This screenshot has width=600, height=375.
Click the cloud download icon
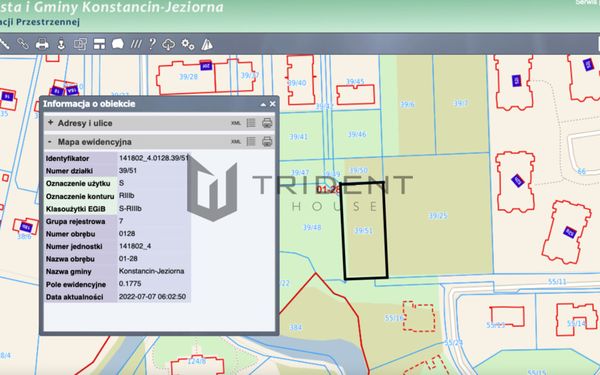tap(169, 44)
